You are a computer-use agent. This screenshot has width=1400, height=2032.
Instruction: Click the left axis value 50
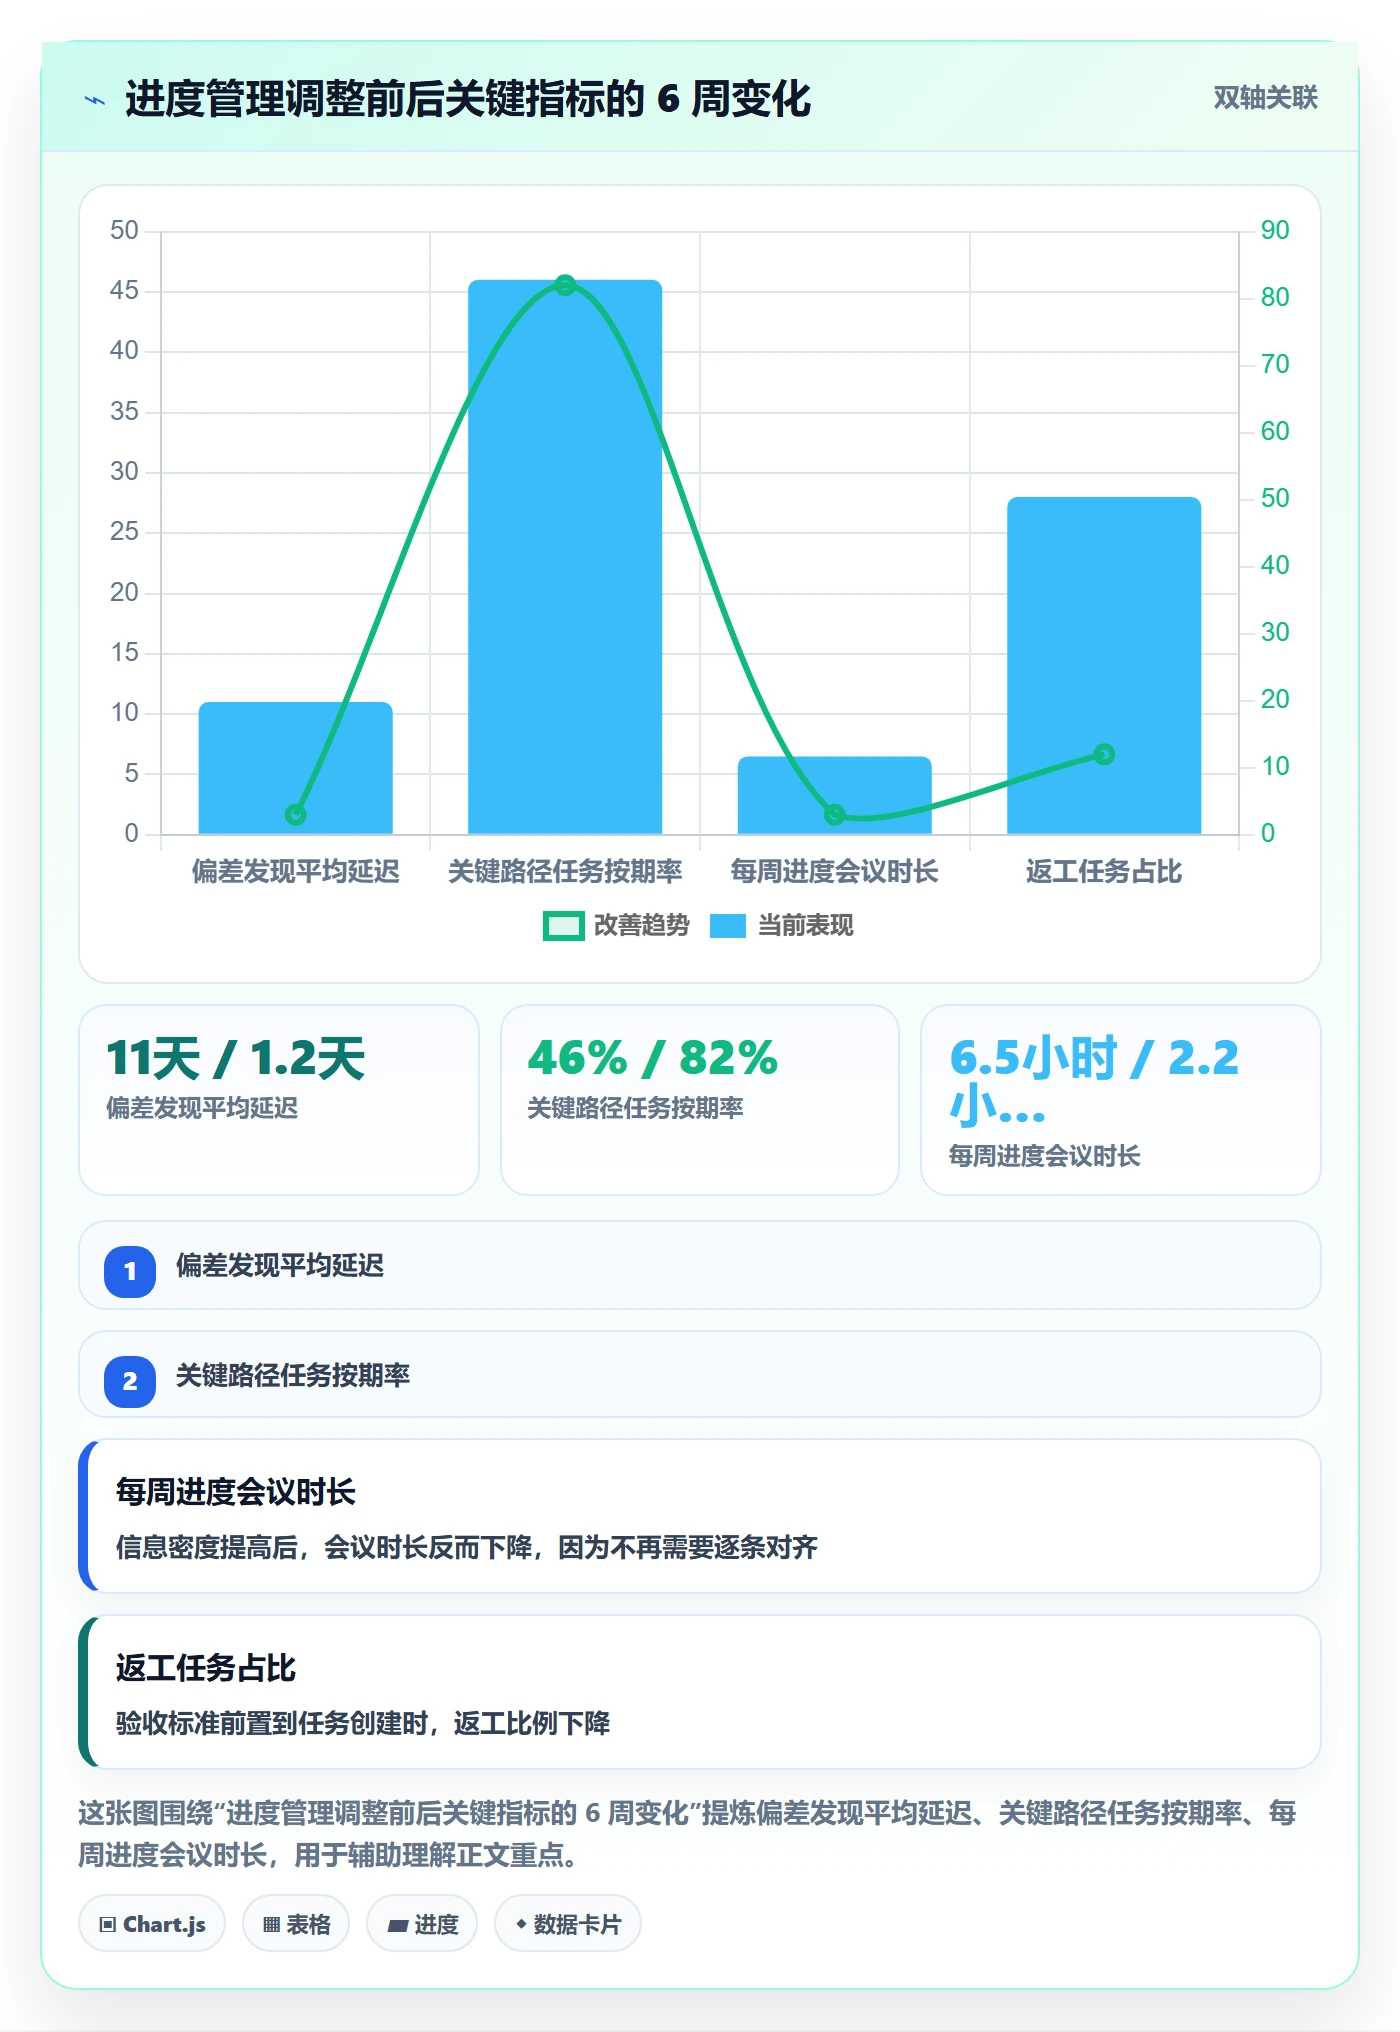(124, 231)
